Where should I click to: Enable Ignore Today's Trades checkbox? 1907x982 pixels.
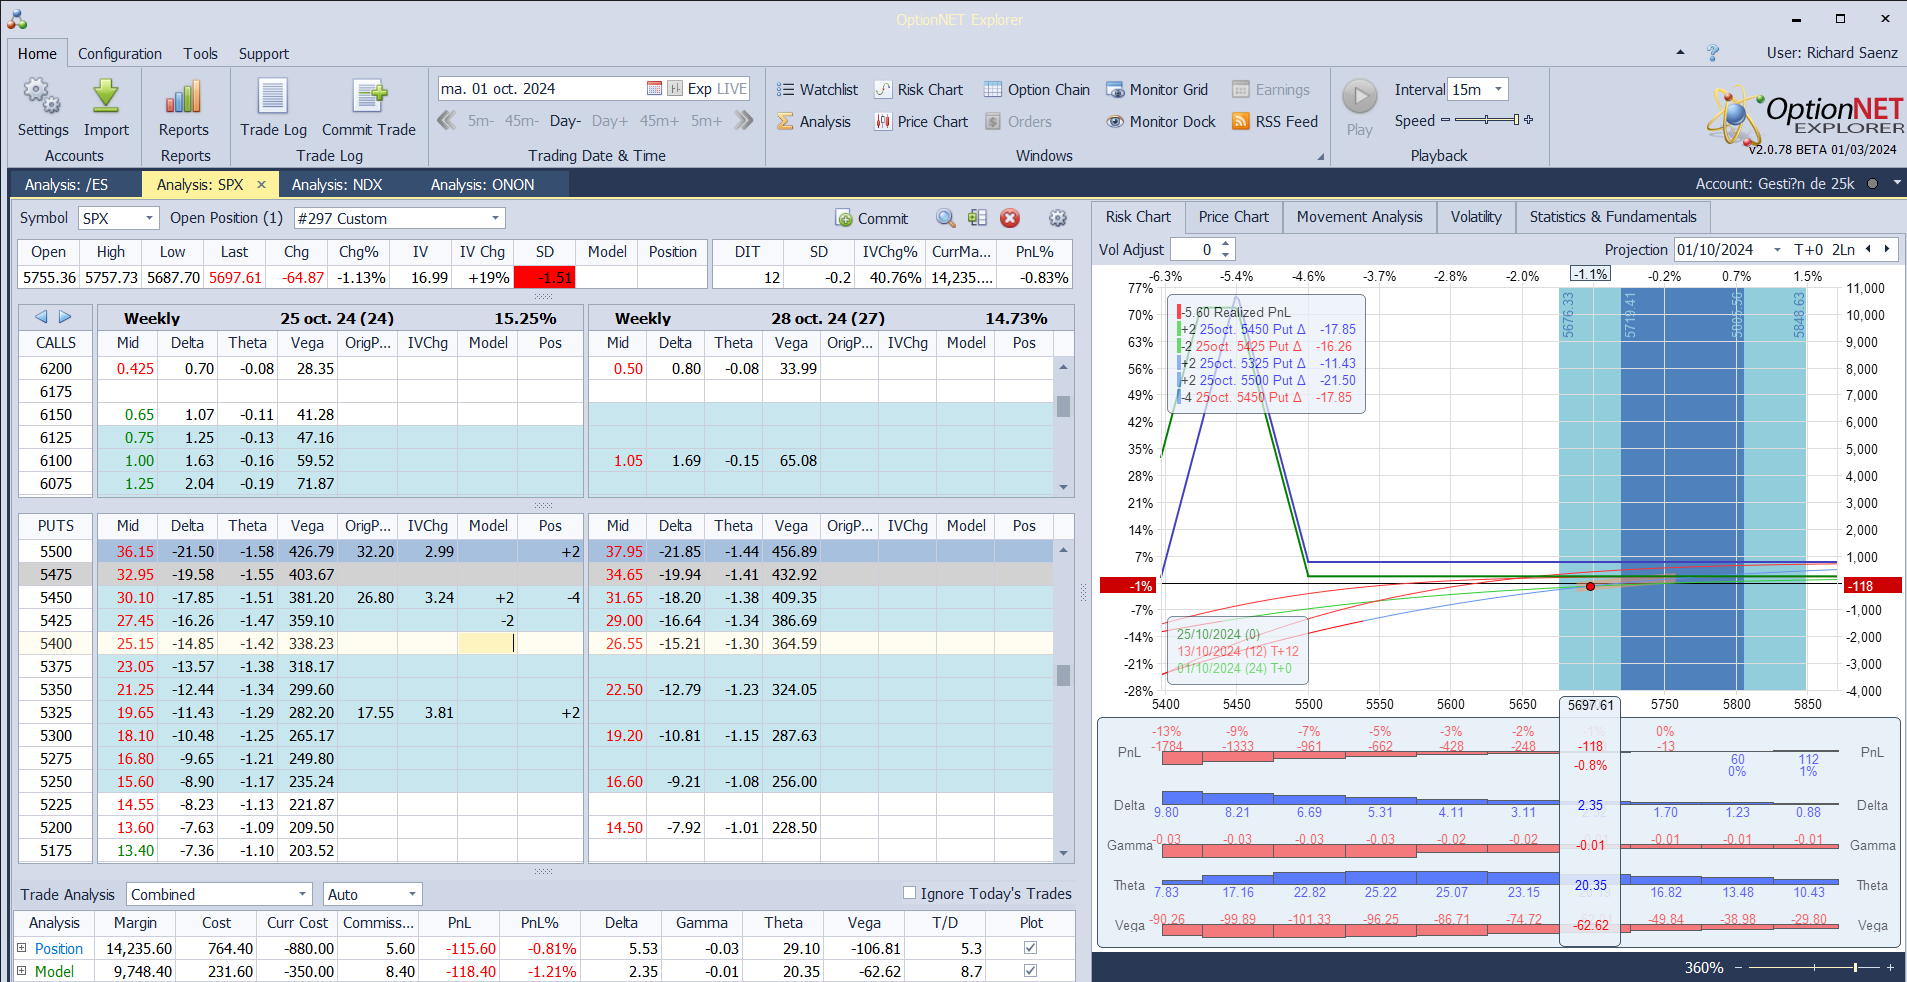coord(909,893)
